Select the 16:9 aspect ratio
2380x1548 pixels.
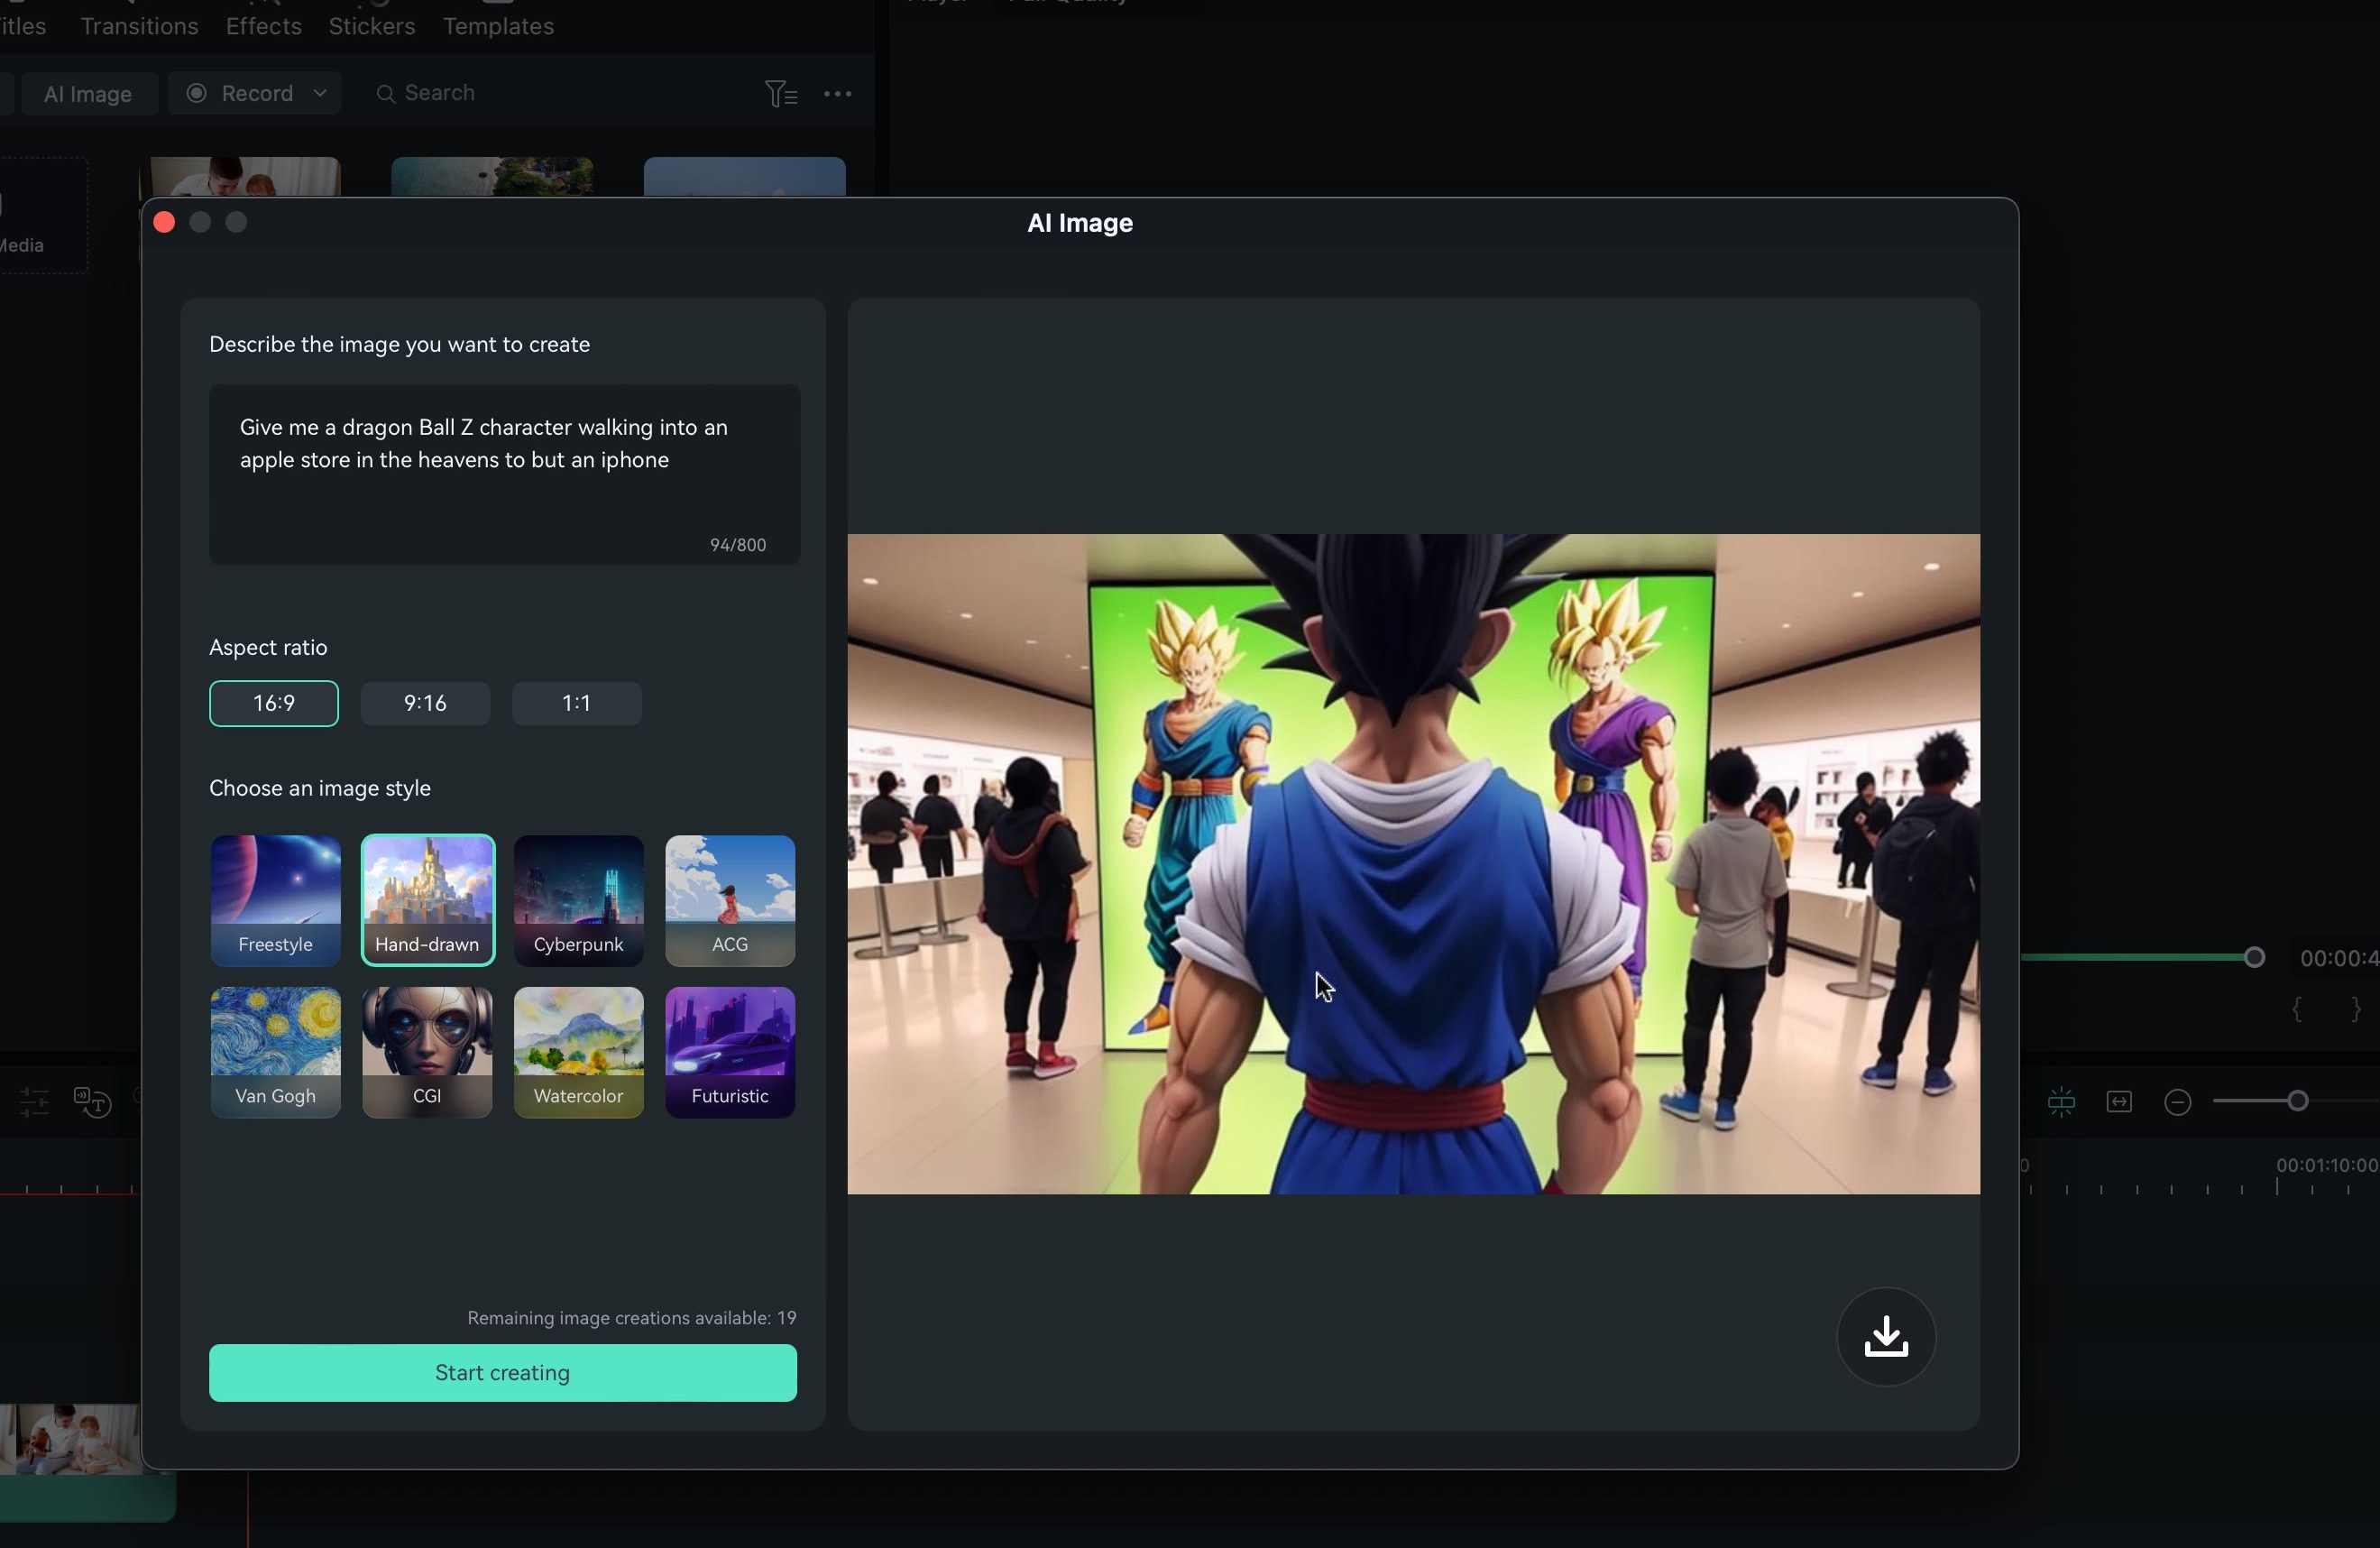tap(273, 703)
